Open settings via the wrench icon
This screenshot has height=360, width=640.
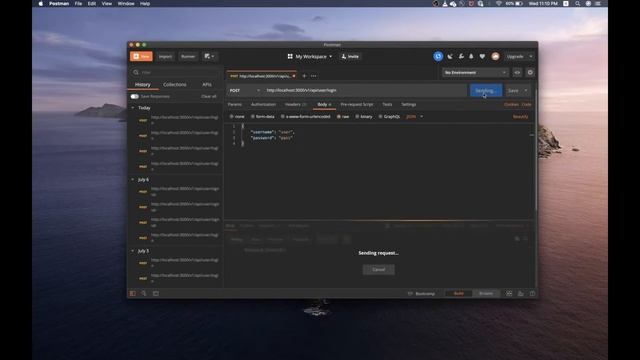coord(461,56)
